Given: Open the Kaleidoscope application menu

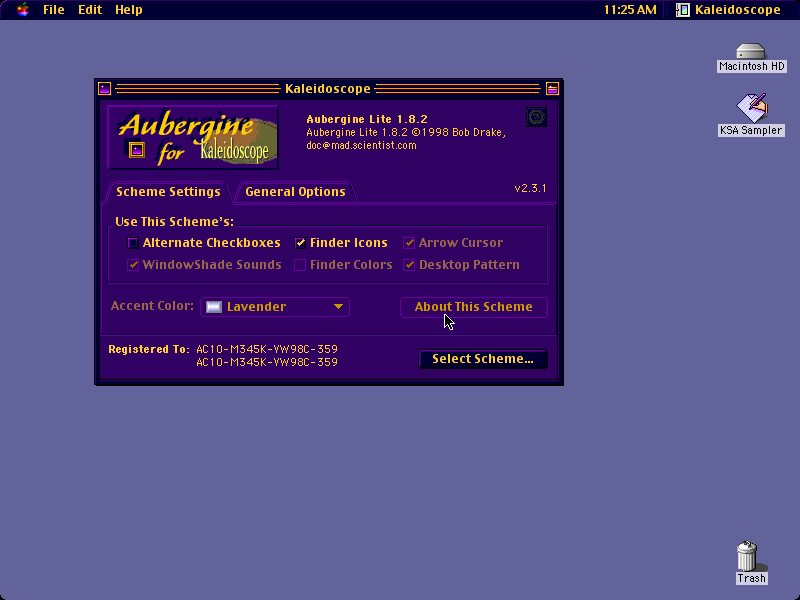Looking at the screenshot, I should (x=729, y=10).
